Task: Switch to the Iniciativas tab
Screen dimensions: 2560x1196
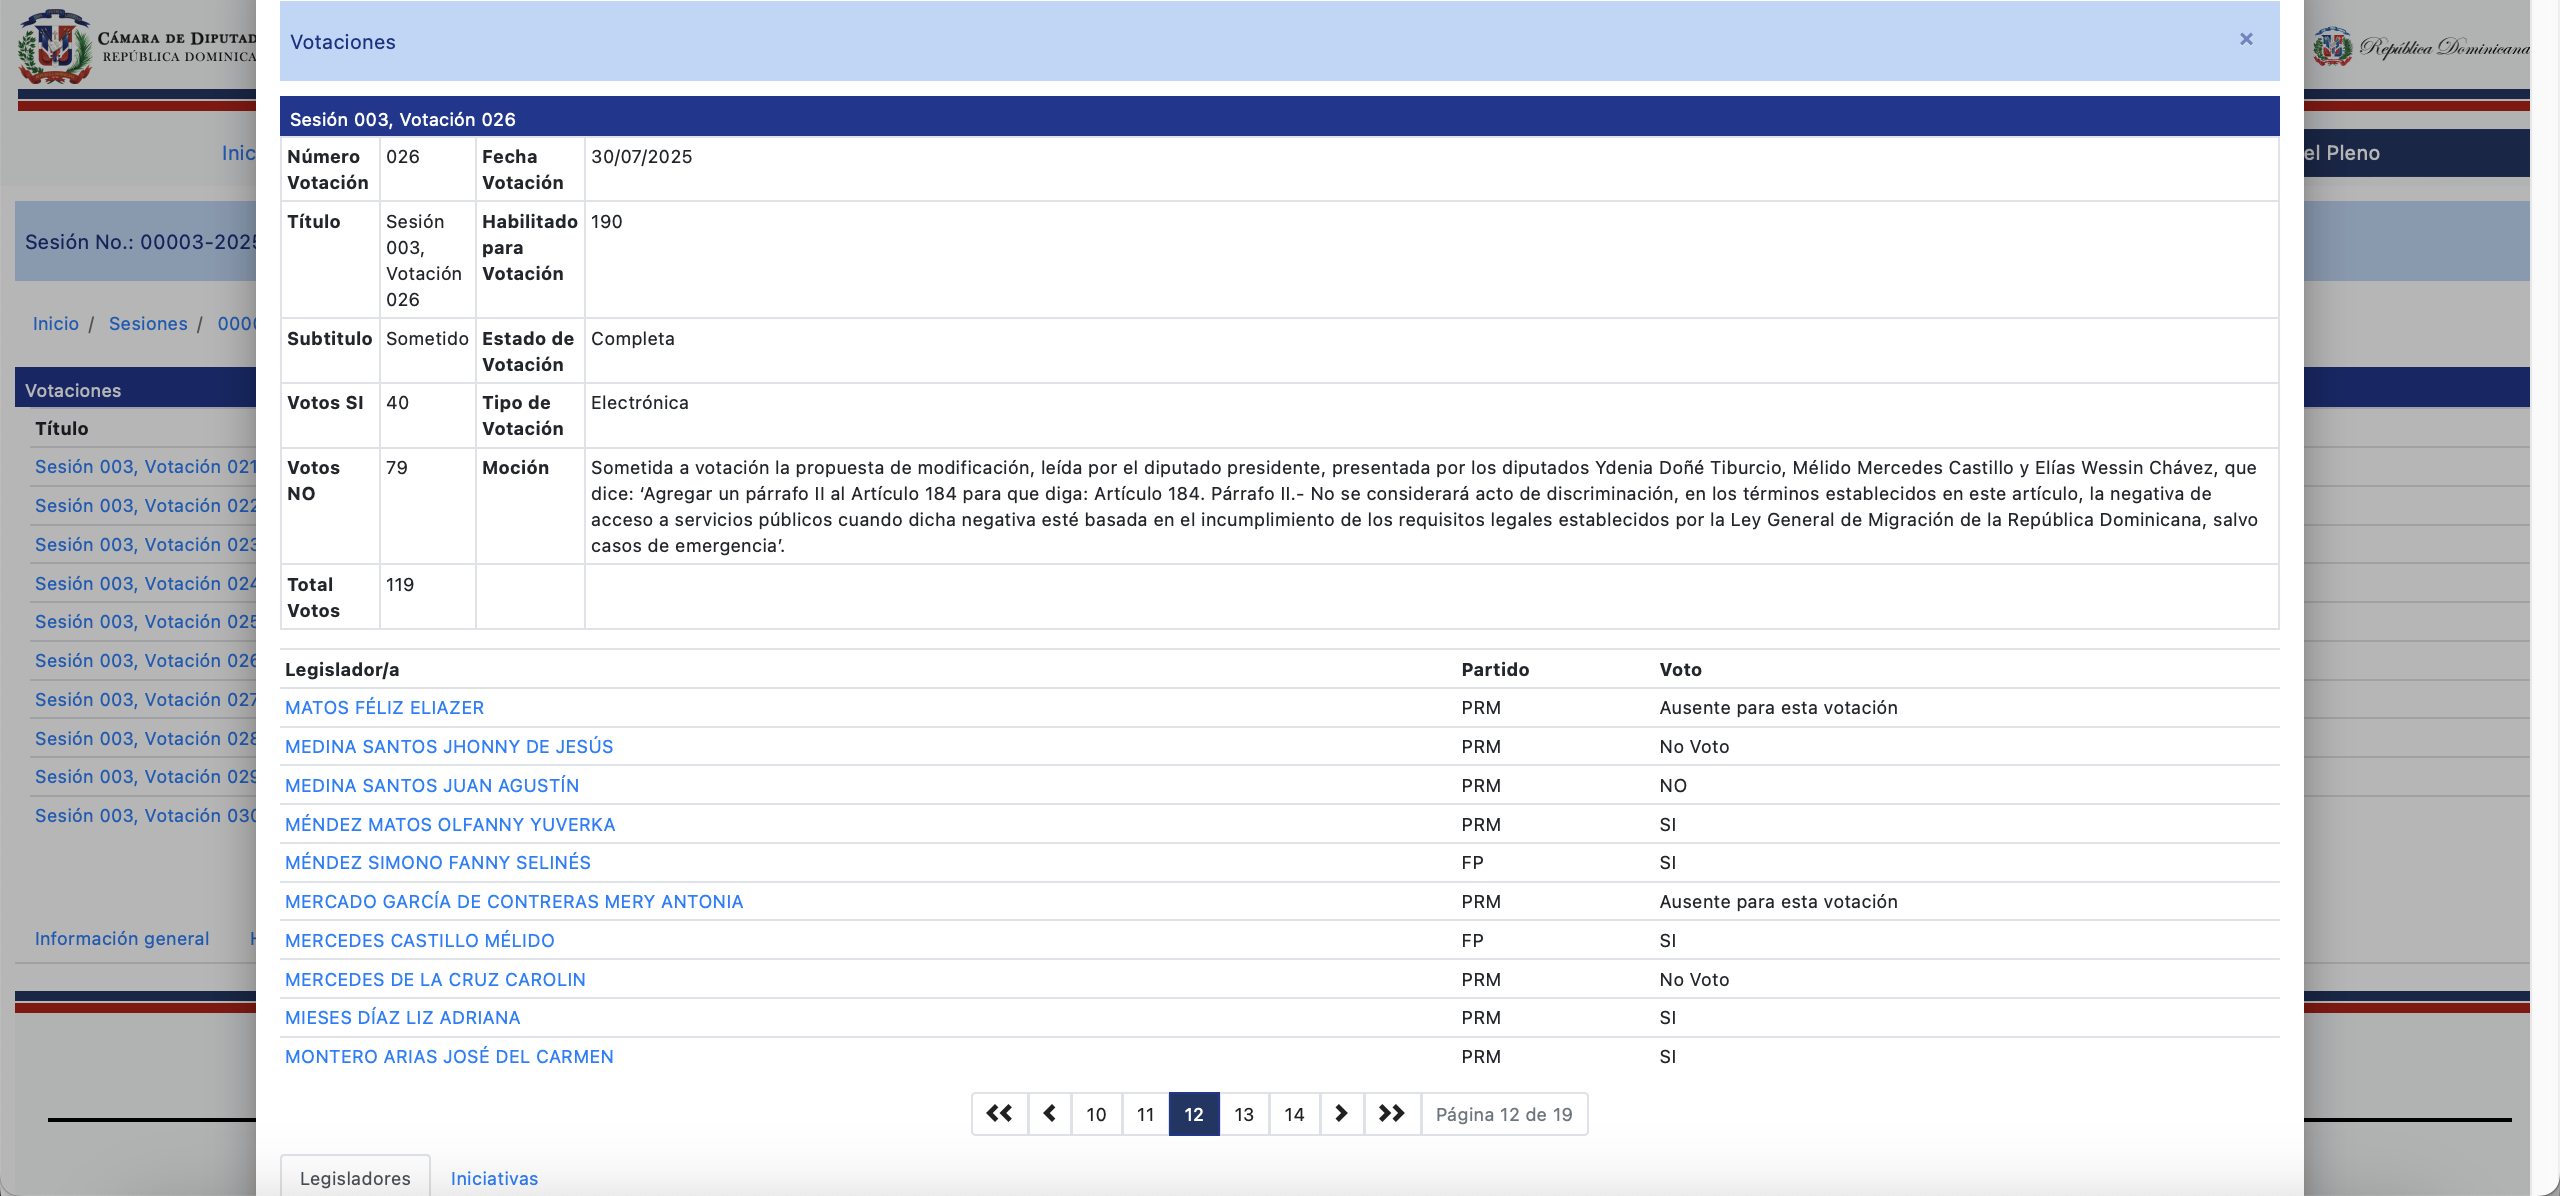Action: (x=494, y=1178)
